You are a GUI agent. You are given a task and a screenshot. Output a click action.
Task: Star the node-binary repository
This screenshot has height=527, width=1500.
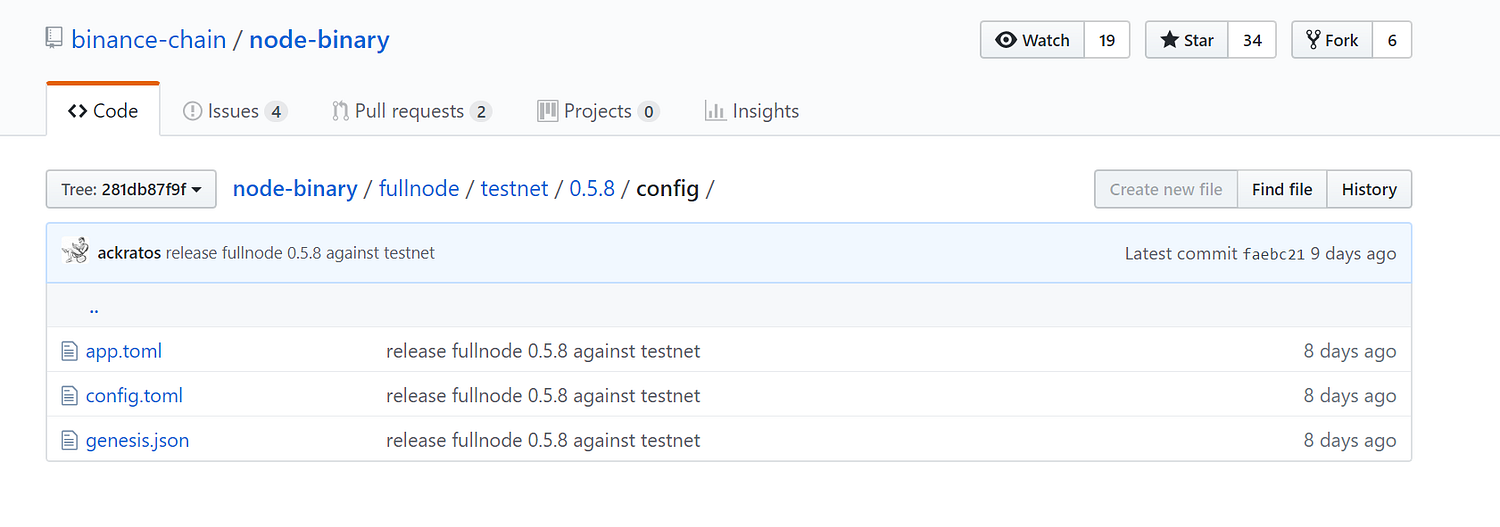[1186, 40]
